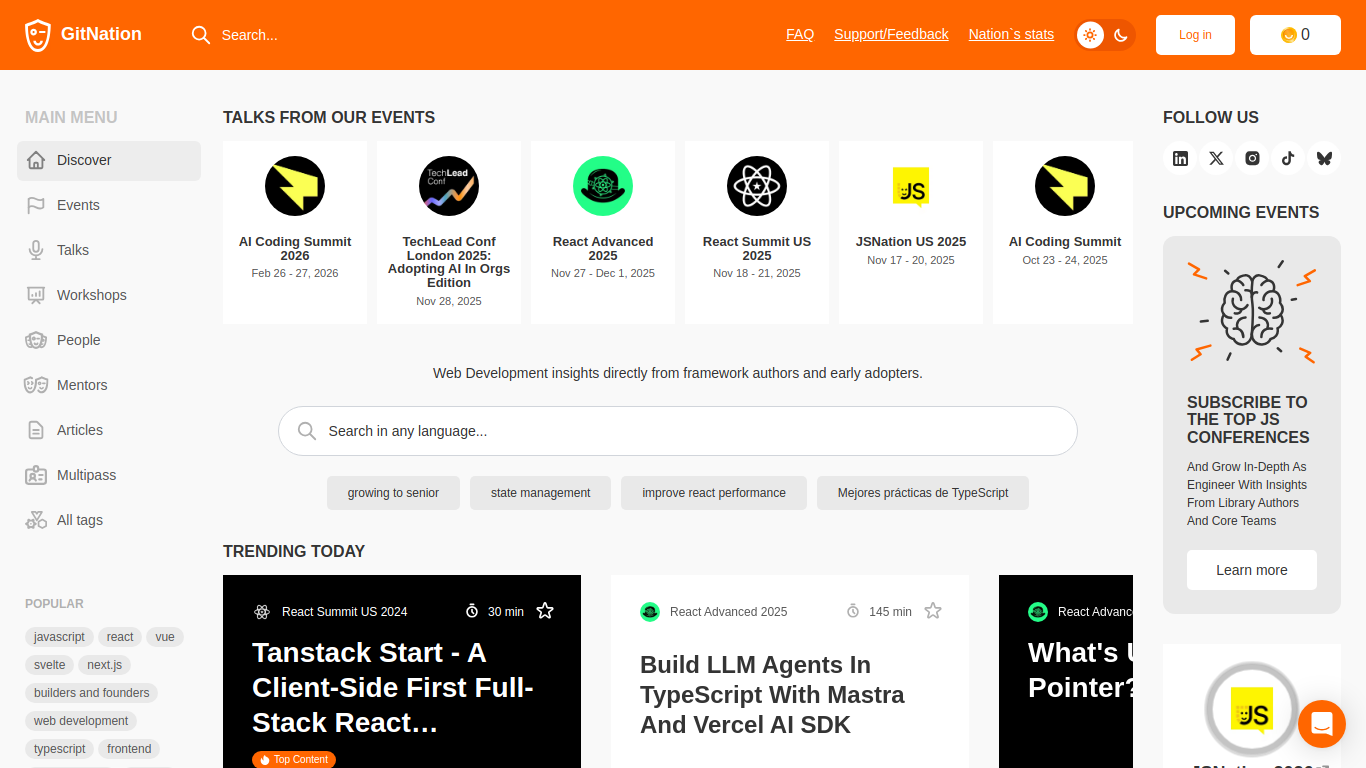Click the Learn more button
This screenshot has height=768, width=1366.
[1252, 570]
